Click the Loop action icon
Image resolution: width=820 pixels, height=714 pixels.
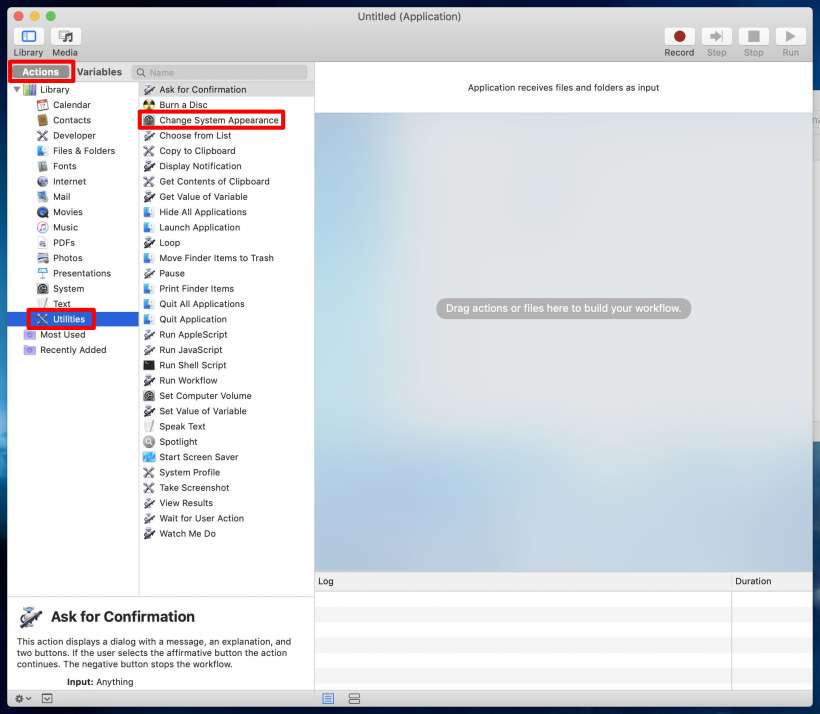149,243
